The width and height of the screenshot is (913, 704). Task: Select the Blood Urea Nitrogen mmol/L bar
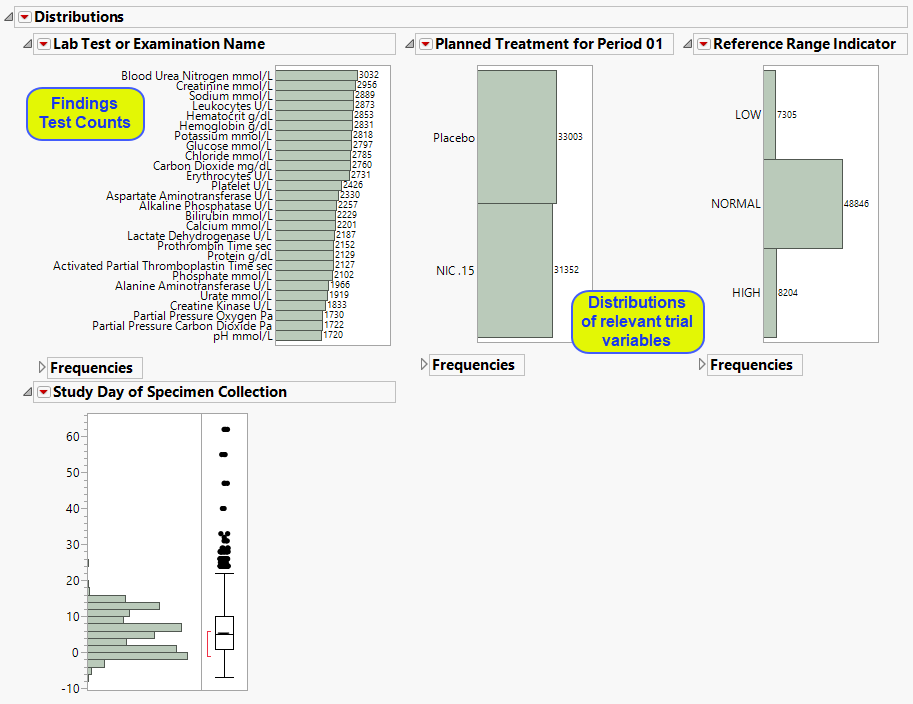tap(316, 76)
